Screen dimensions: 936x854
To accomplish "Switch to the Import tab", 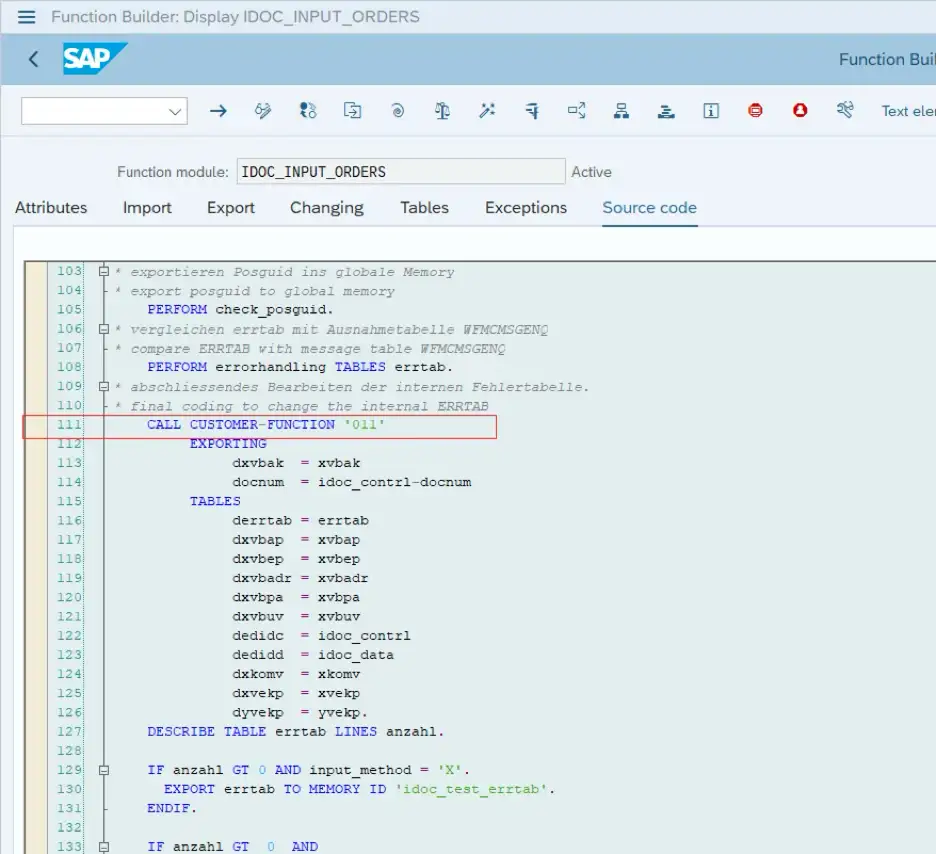I will click(147, 208).
